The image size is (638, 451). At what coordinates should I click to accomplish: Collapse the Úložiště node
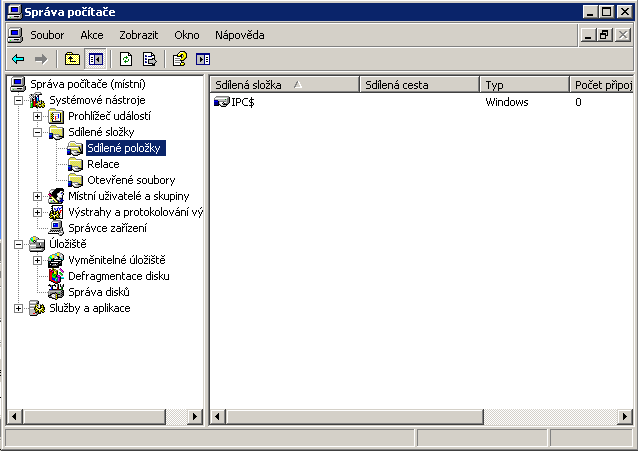click(18, 244)
